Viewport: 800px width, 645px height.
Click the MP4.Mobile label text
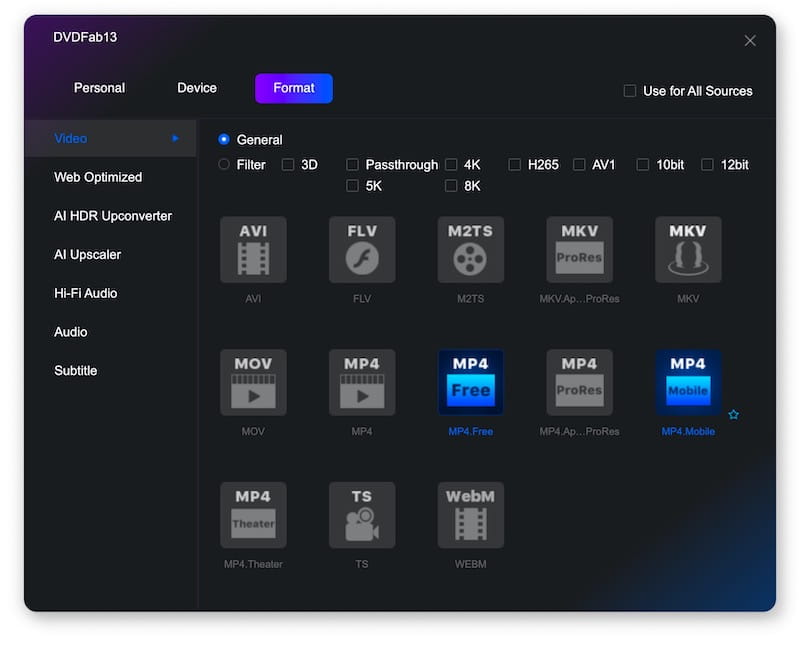pos(688,432)
